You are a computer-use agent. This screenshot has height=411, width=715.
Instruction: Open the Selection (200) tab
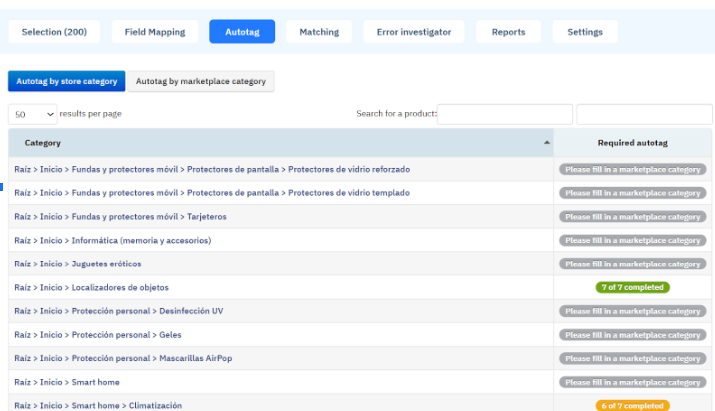(x=54, y=32)
